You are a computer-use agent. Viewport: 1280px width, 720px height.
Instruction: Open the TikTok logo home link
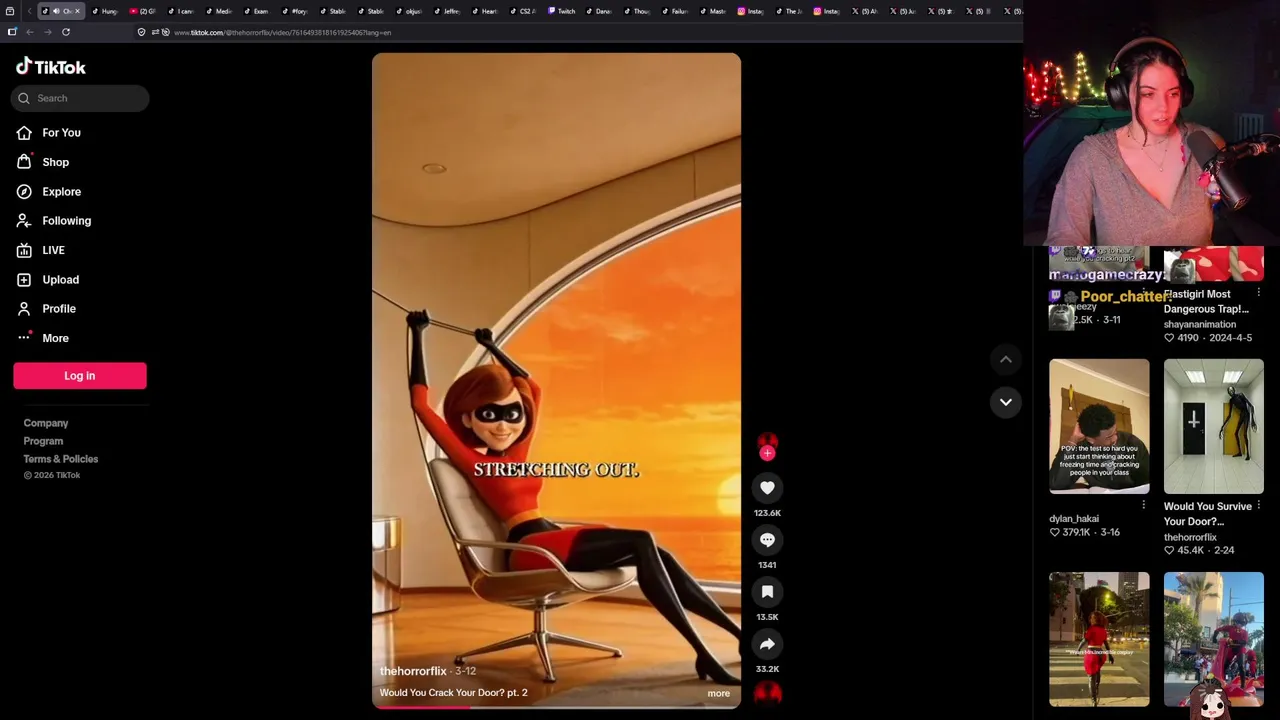[51, 67]
